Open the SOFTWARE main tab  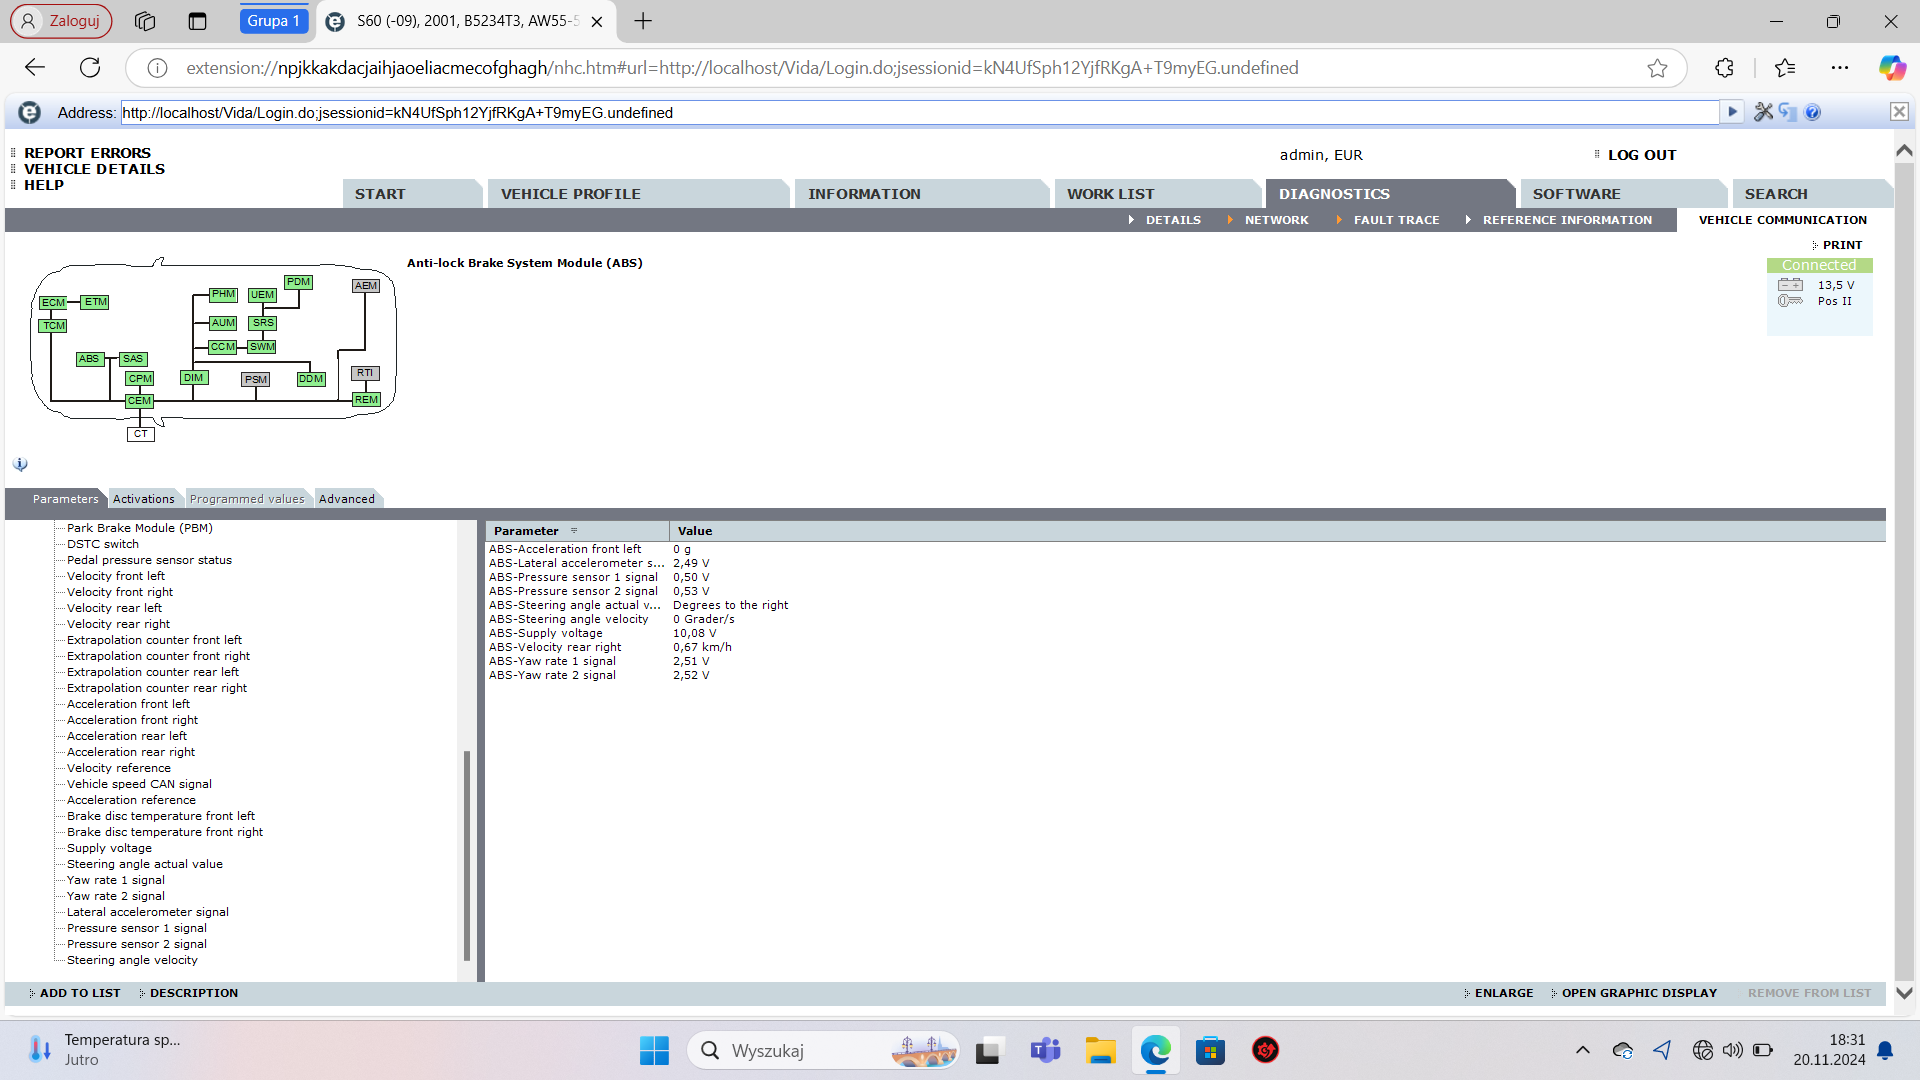click(1576, 194)
